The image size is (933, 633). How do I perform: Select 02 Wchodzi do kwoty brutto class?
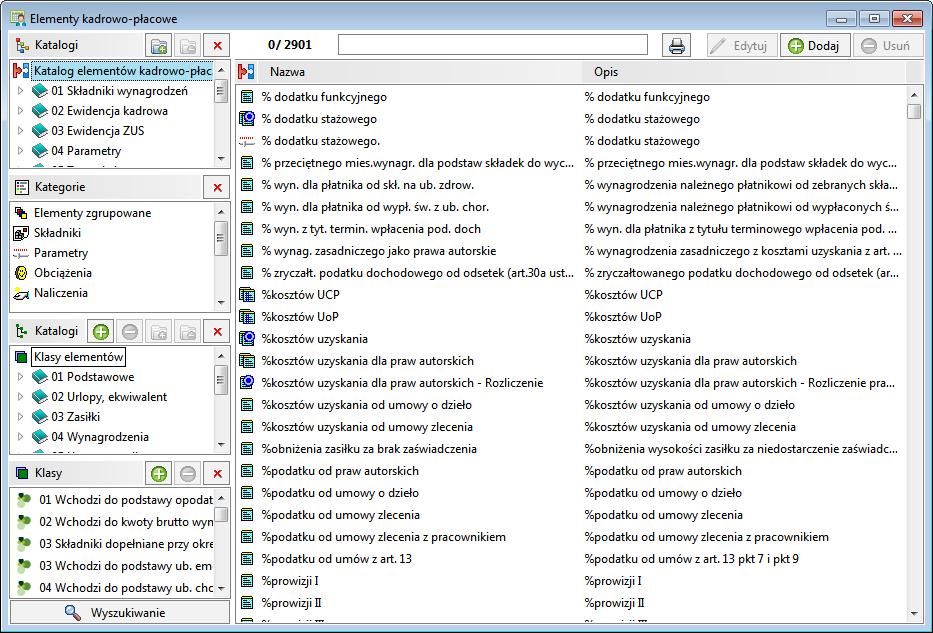tap(126, 522)
